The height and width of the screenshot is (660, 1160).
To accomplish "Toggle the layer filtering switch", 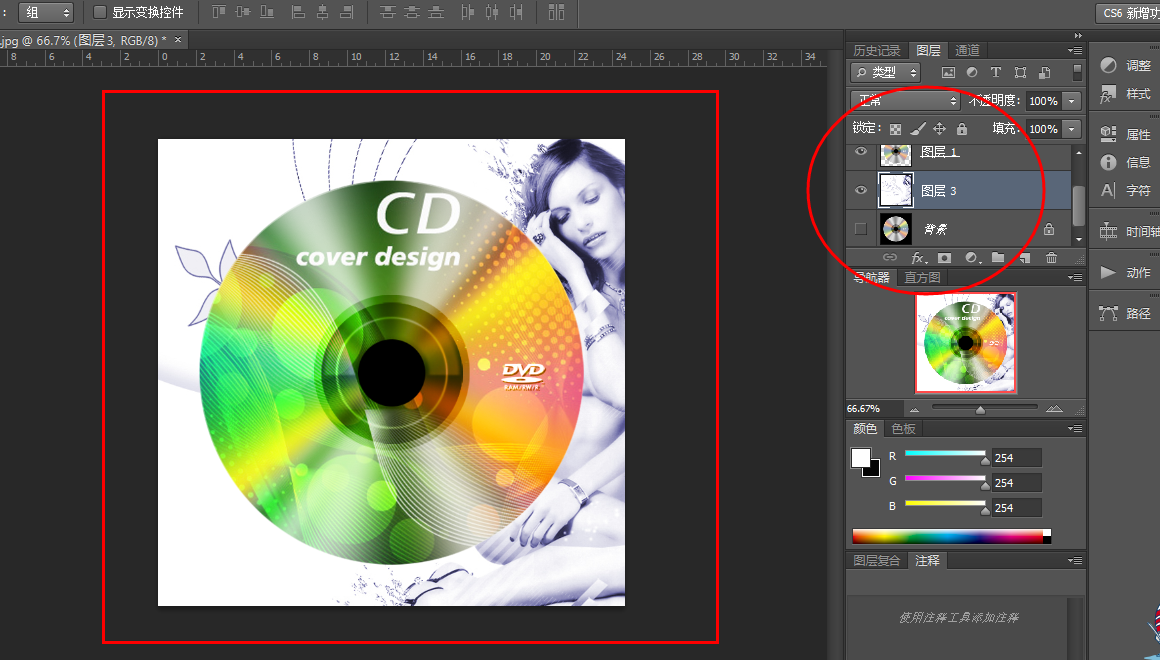I will (x=1077, y=72).
